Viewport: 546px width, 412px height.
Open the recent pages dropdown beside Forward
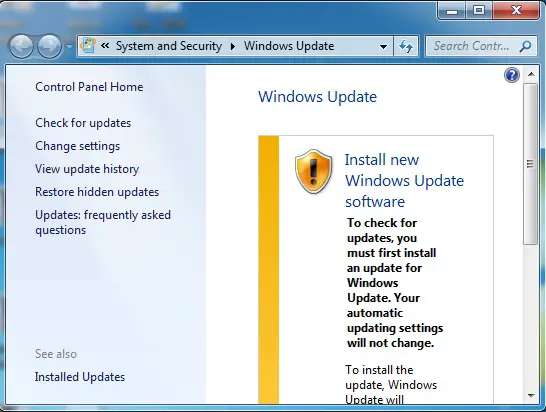click(69, 46)
